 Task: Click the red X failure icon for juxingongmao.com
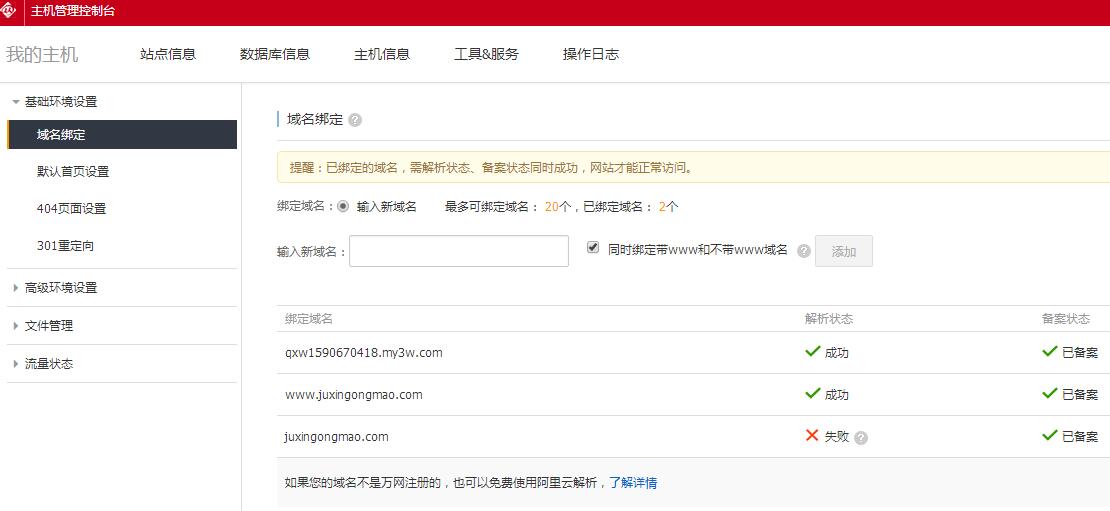point(812,436)
